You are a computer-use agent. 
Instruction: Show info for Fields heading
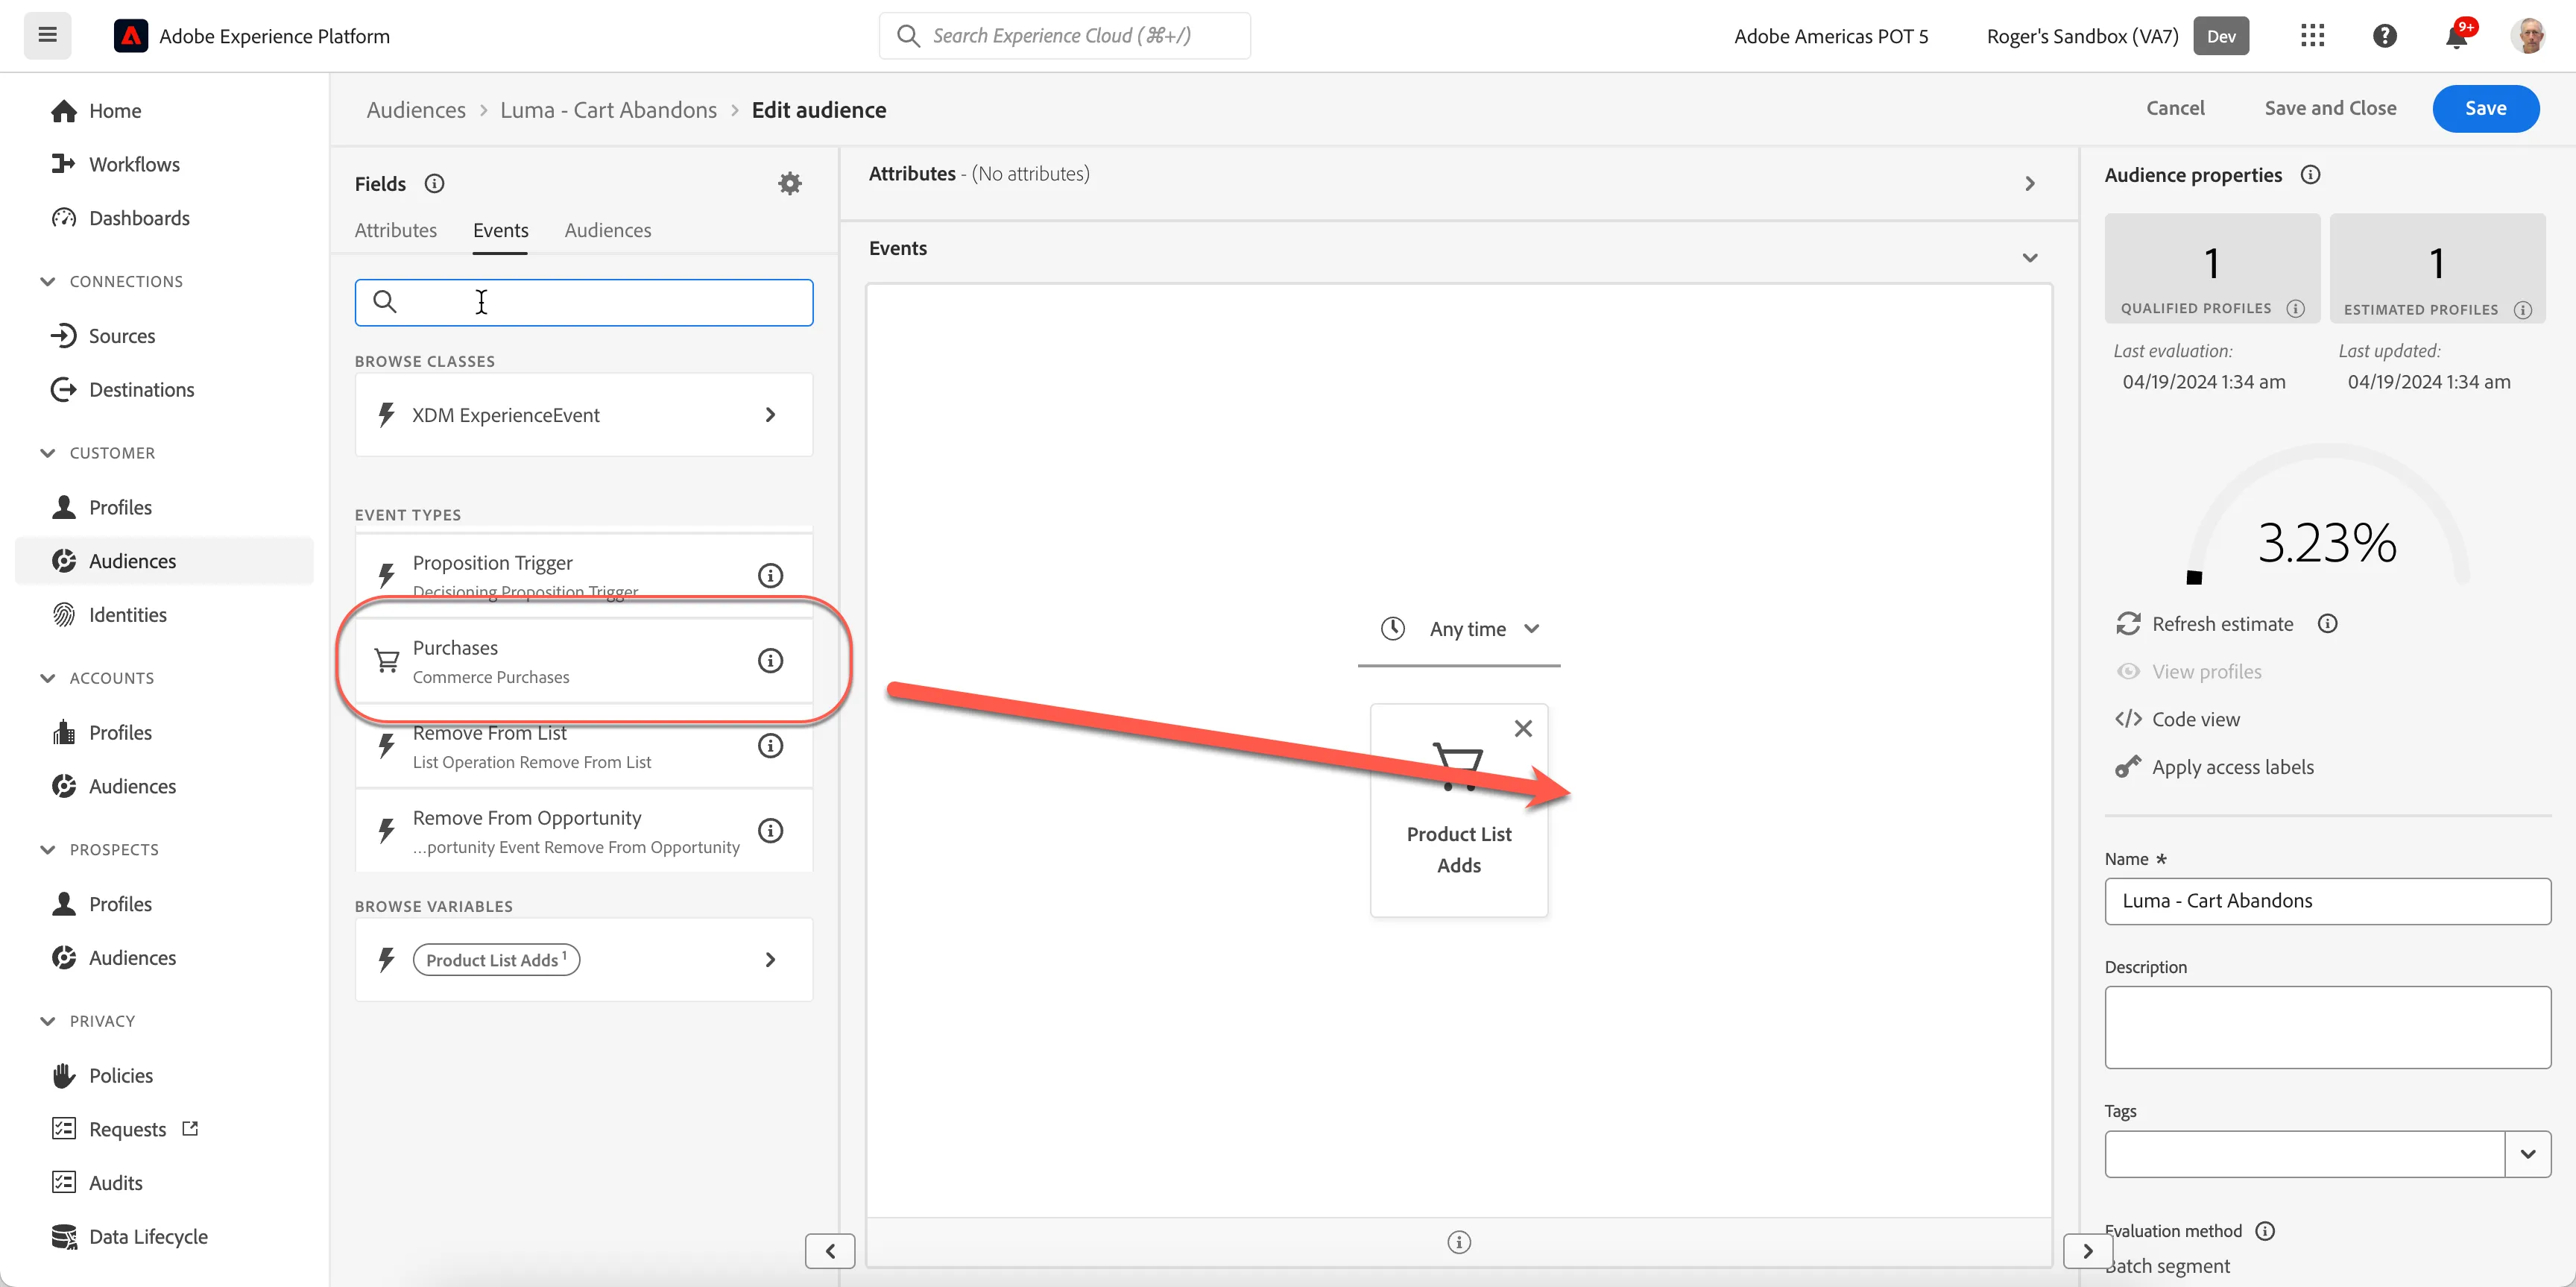(434, 183)
